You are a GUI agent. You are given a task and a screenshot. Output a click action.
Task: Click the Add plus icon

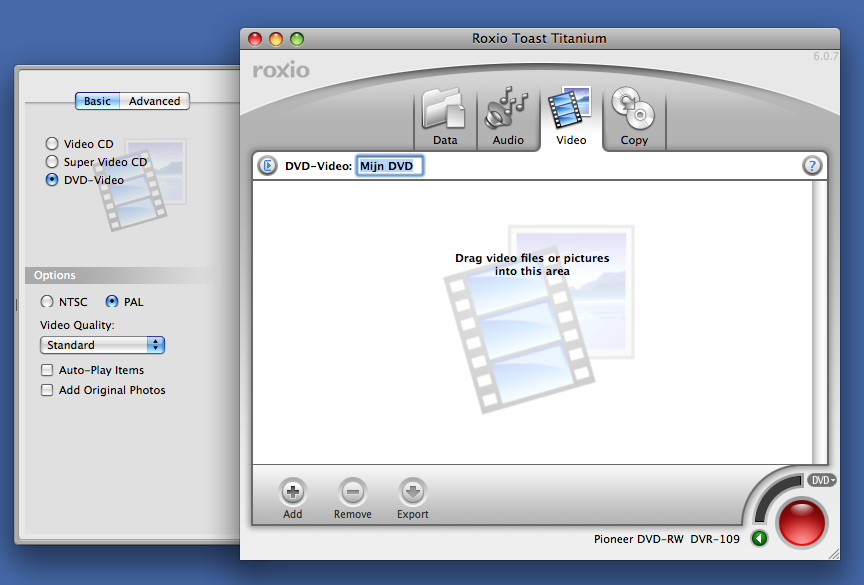point(292,492)
